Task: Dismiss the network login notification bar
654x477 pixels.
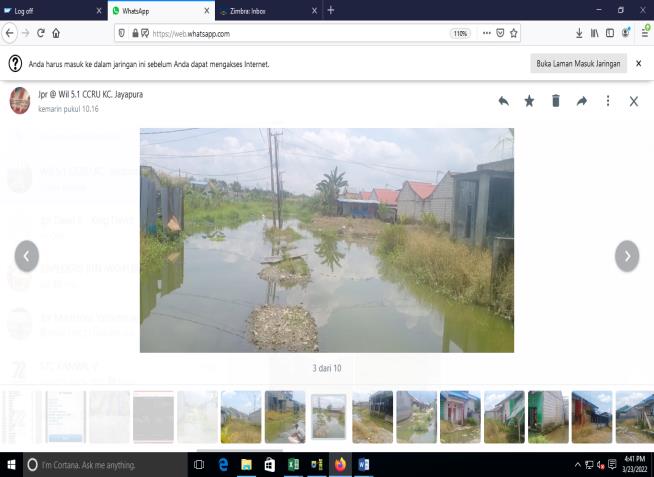Action: tap(638, 63)
